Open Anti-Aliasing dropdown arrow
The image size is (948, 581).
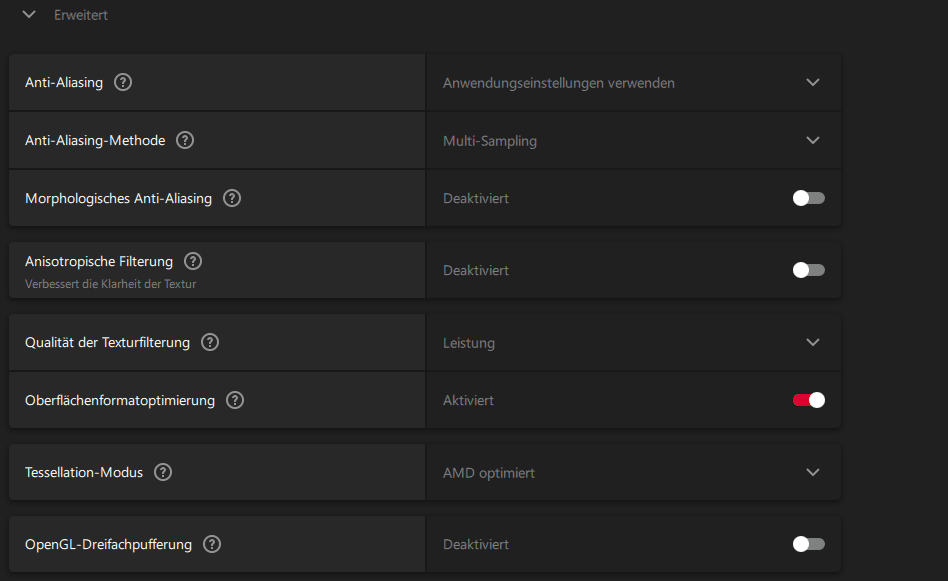coord(812,82)
